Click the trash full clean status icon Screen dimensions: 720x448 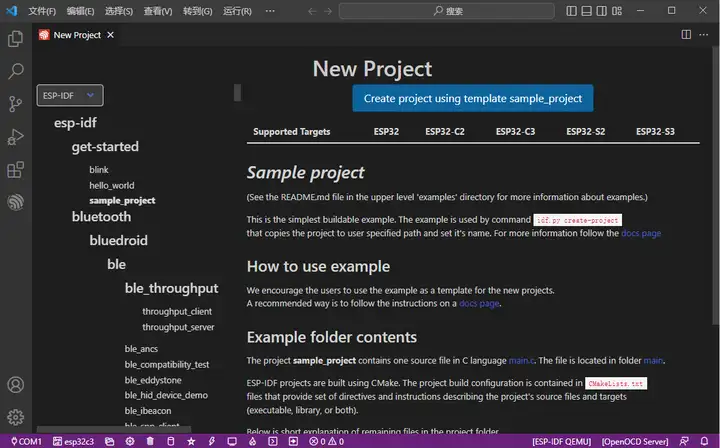pyautogui.click(x=150, y=442)
